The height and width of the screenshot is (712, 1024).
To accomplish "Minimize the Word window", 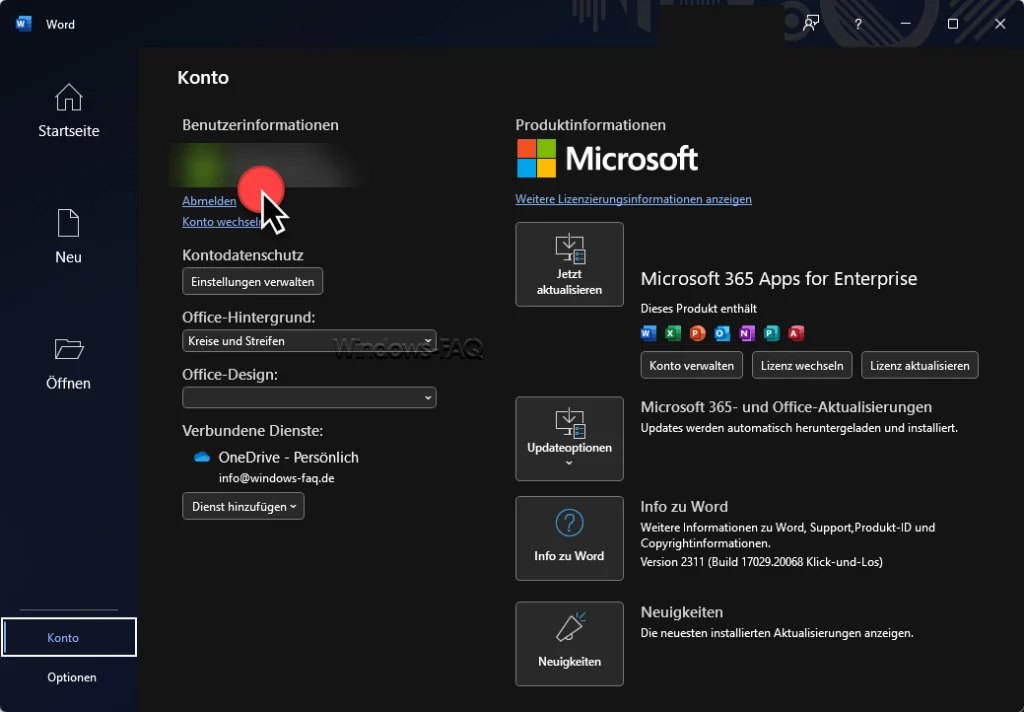I will coord(905,24).
